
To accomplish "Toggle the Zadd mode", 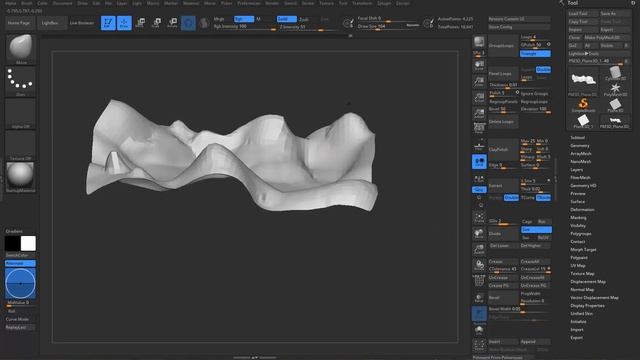I will point(287,19).
